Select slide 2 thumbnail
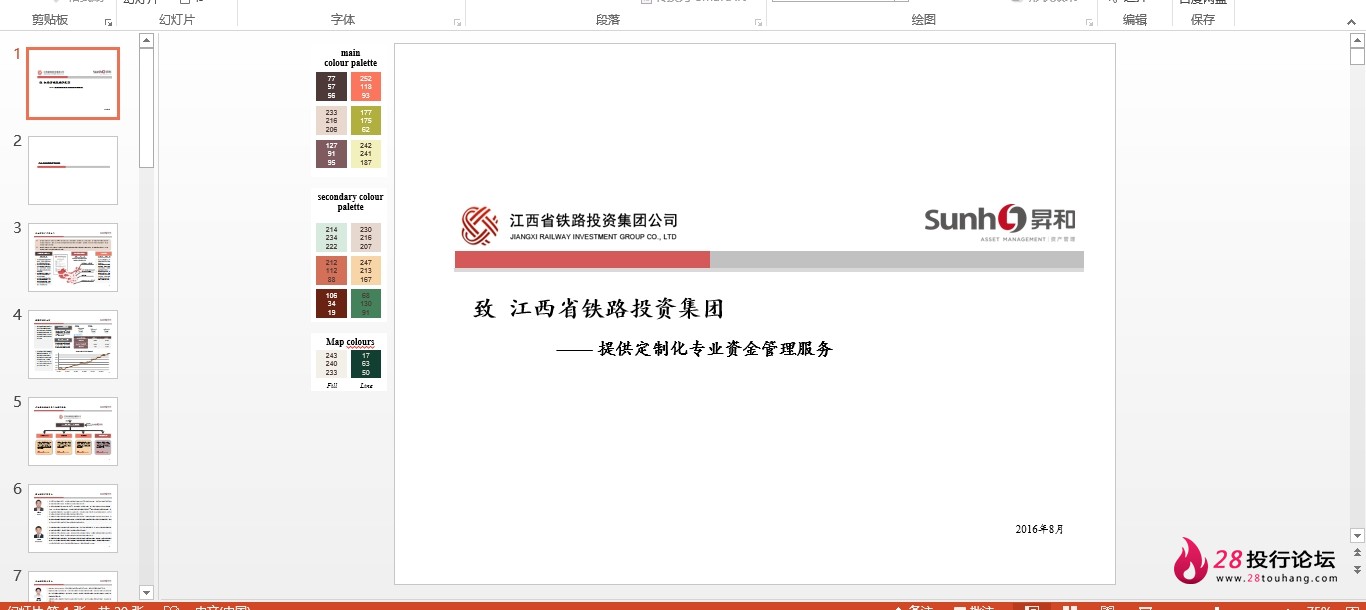The image size is (1366, 610). (x=73, y=170)
